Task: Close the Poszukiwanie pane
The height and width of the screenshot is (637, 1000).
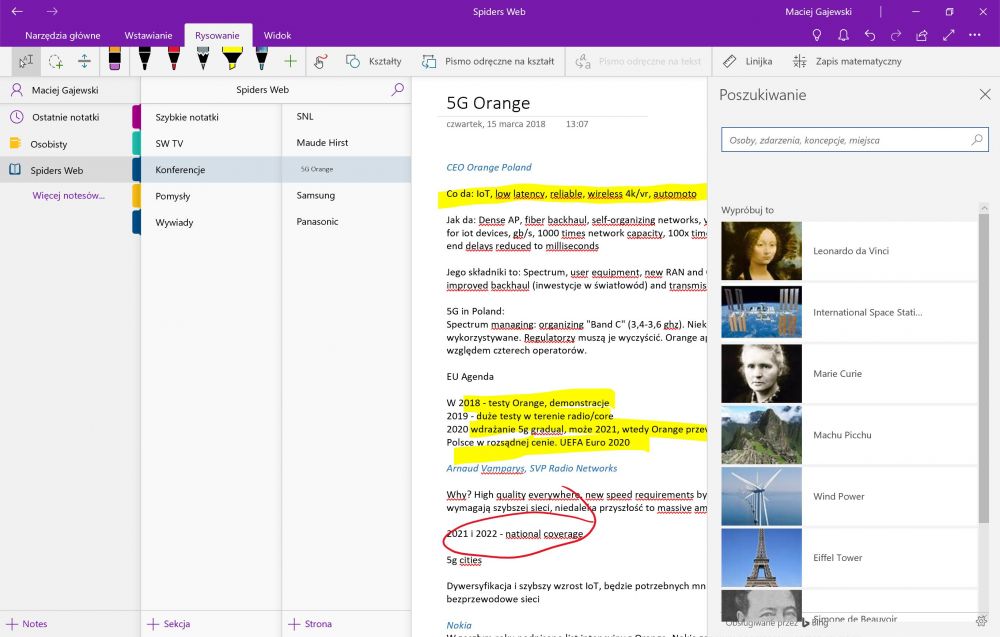Action: coord(985,94)
